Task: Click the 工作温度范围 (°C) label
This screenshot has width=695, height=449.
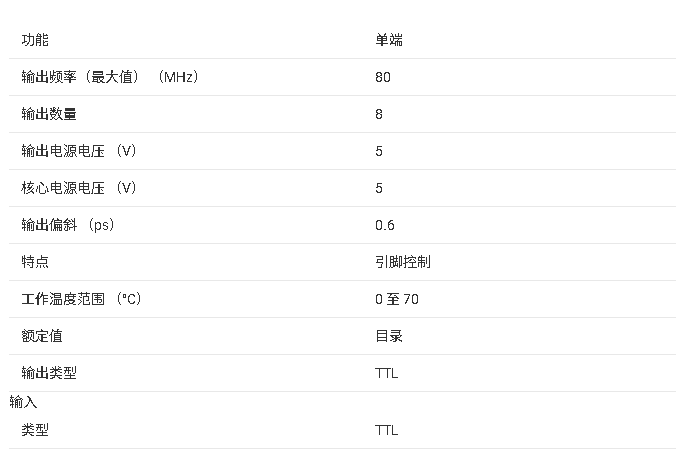Action: (x=81, y=299)
